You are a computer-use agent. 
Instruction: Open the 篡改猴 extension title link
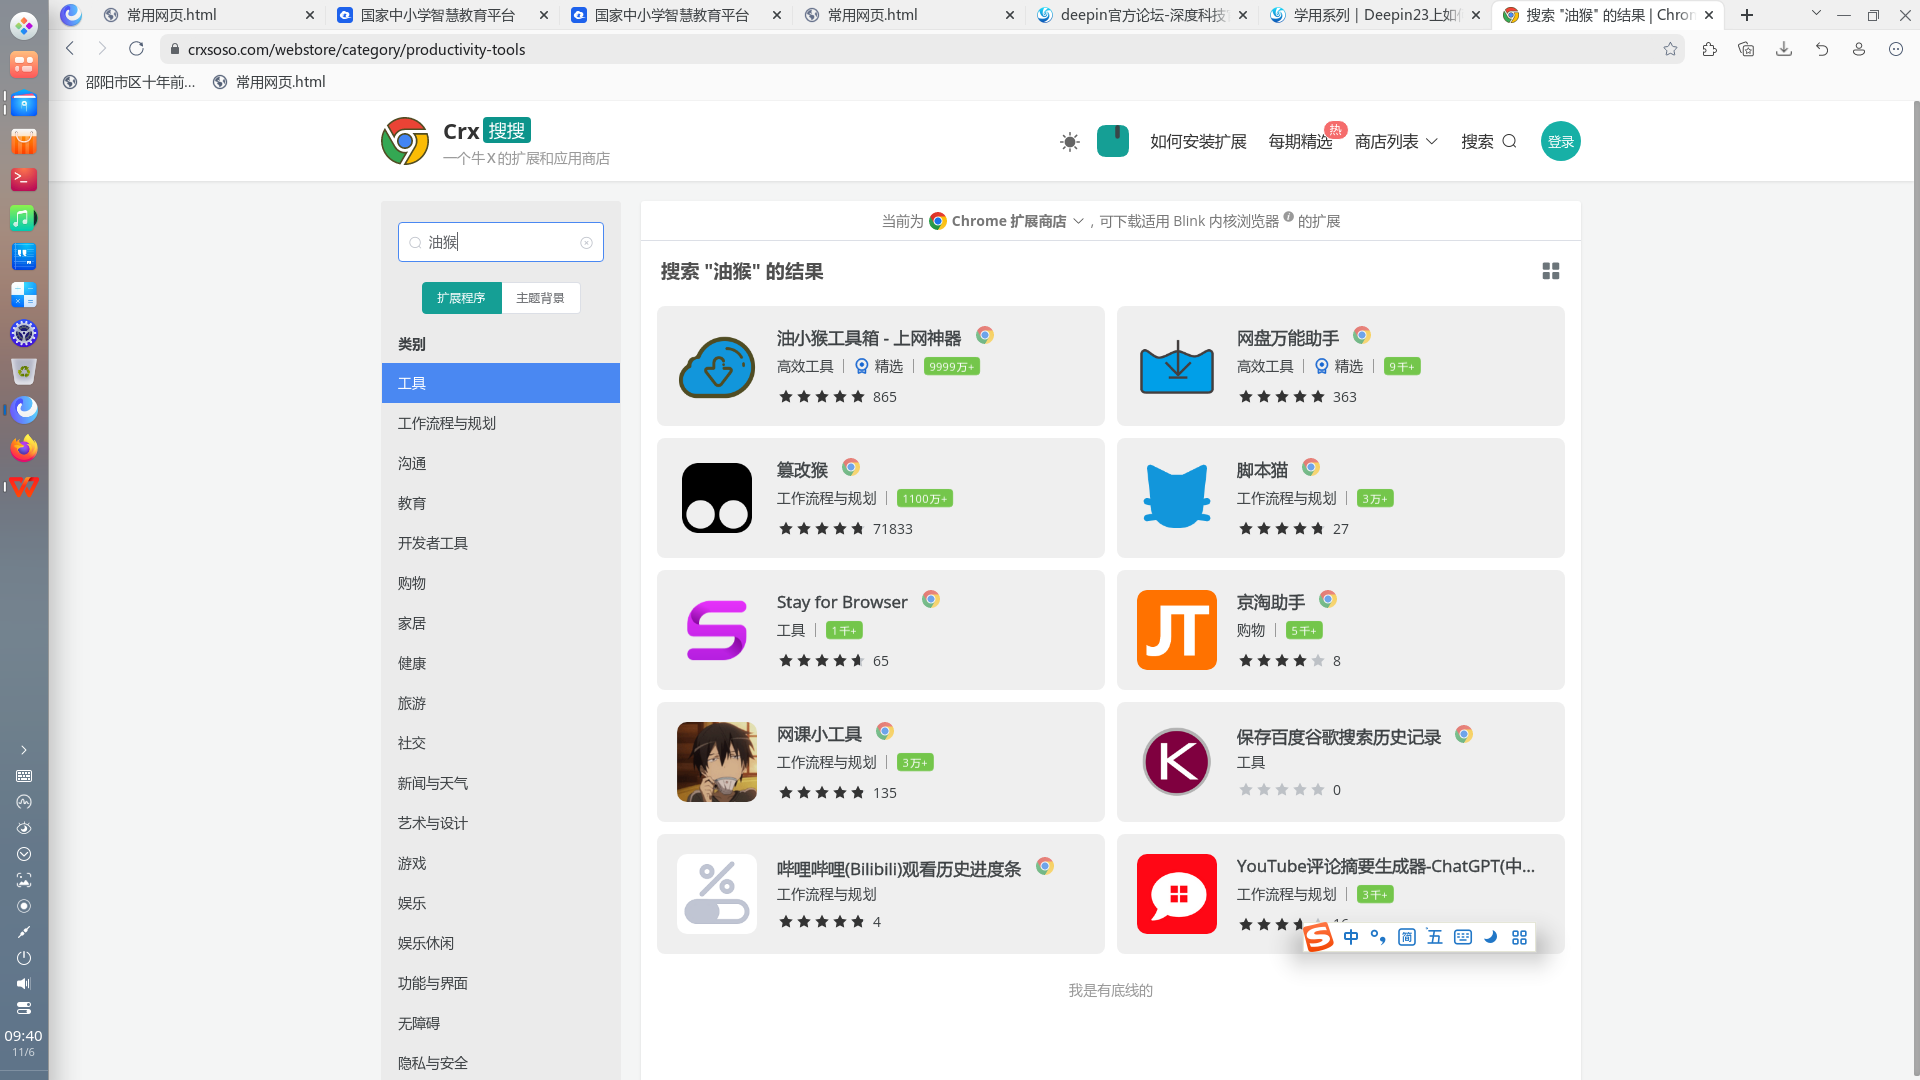coord(802,470)
